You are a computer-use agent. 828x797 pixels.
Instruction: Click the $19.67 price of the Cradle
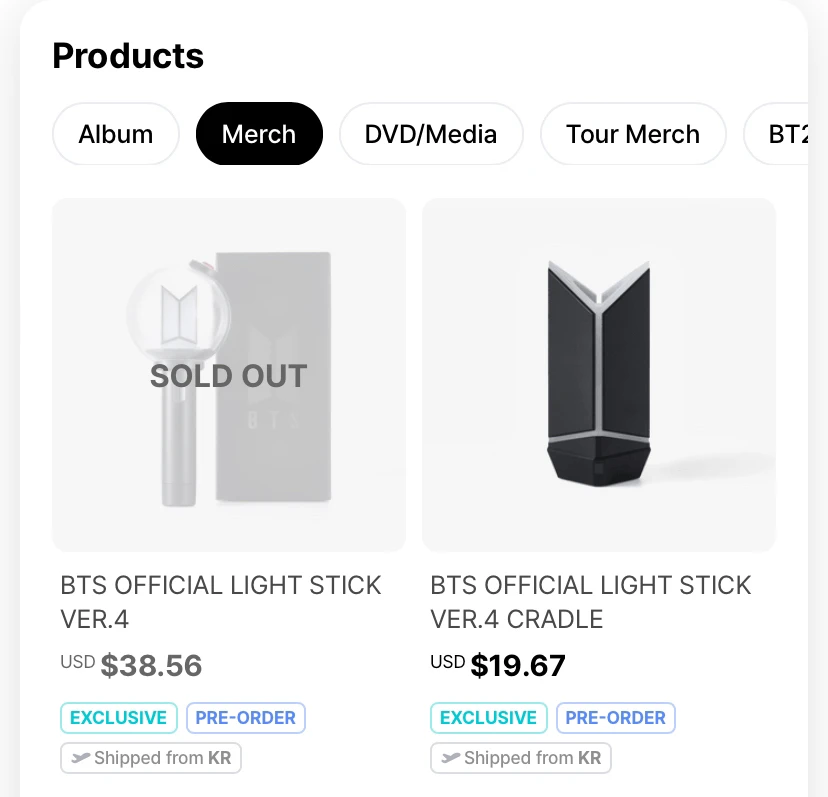518,665
